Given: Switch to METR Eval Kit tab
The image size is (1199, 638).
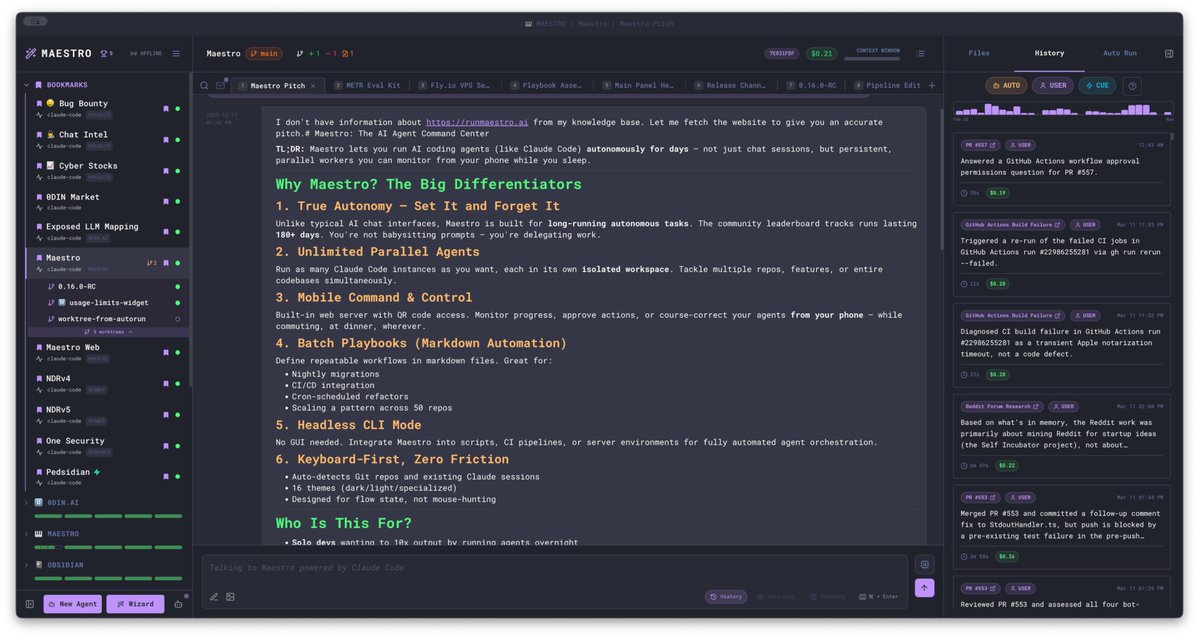Looking at the screenshot, I should click(x=368, y=86).
